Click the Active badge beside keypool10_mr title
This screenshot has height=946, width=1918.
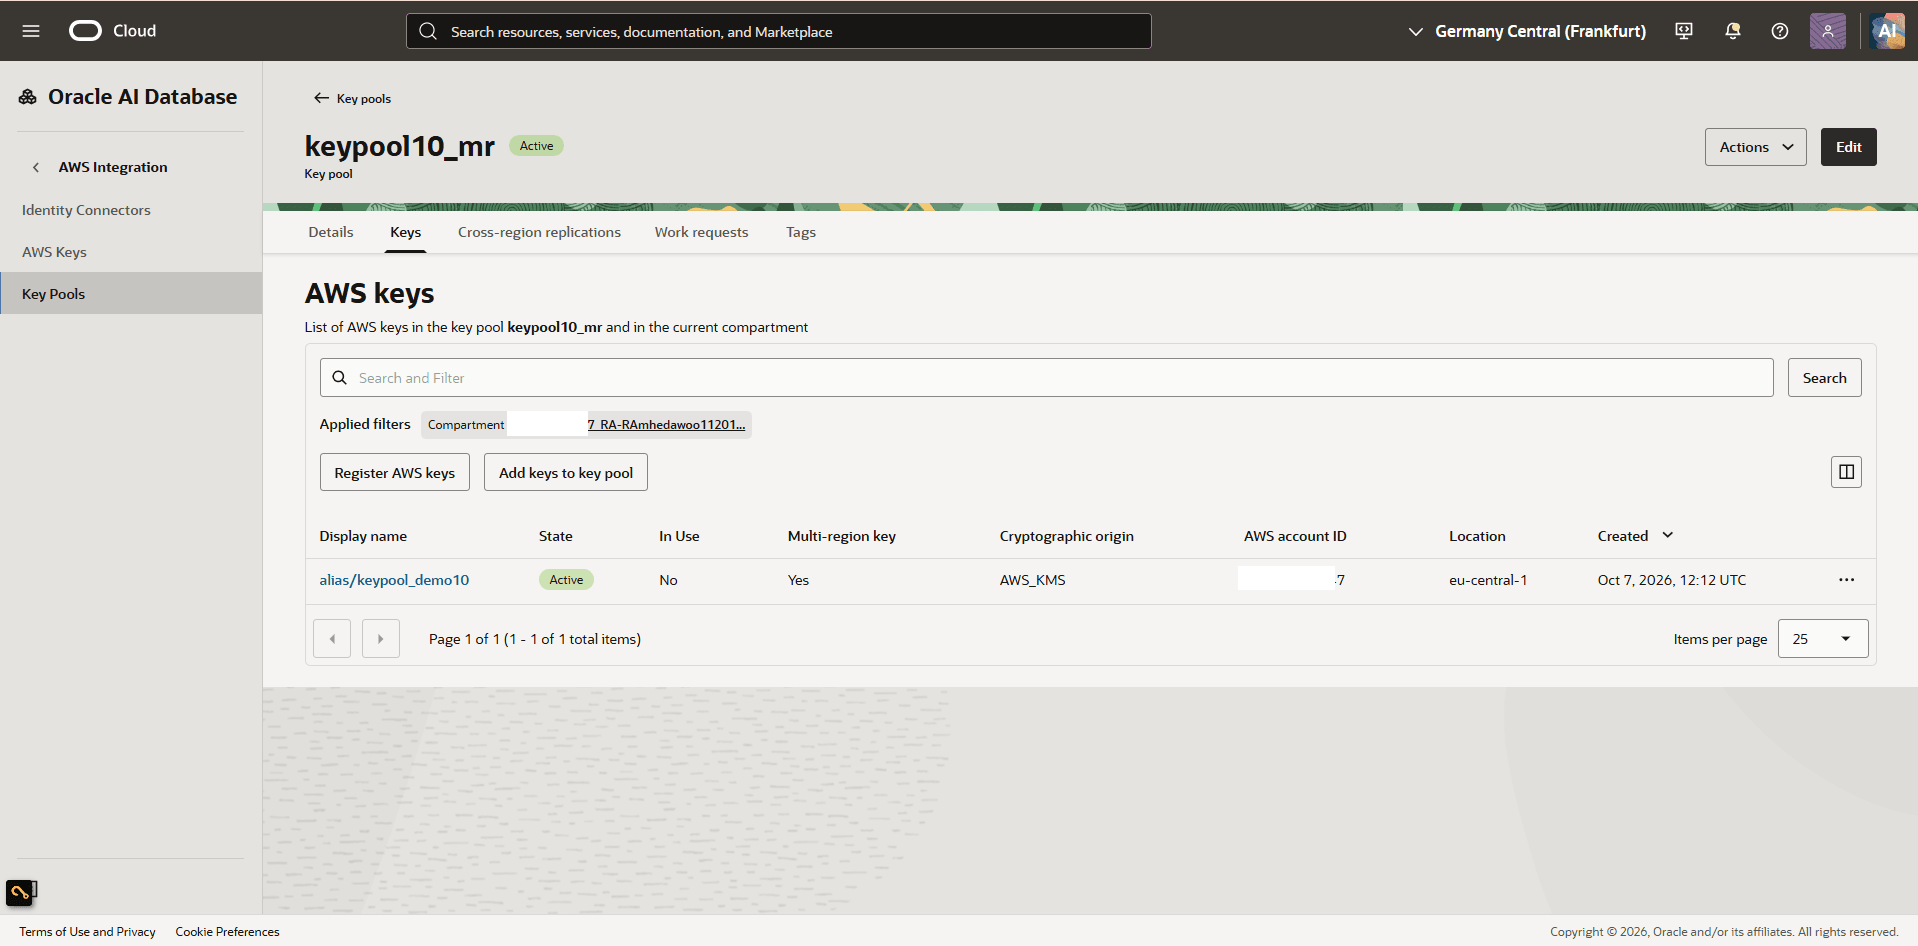point(537,146)
